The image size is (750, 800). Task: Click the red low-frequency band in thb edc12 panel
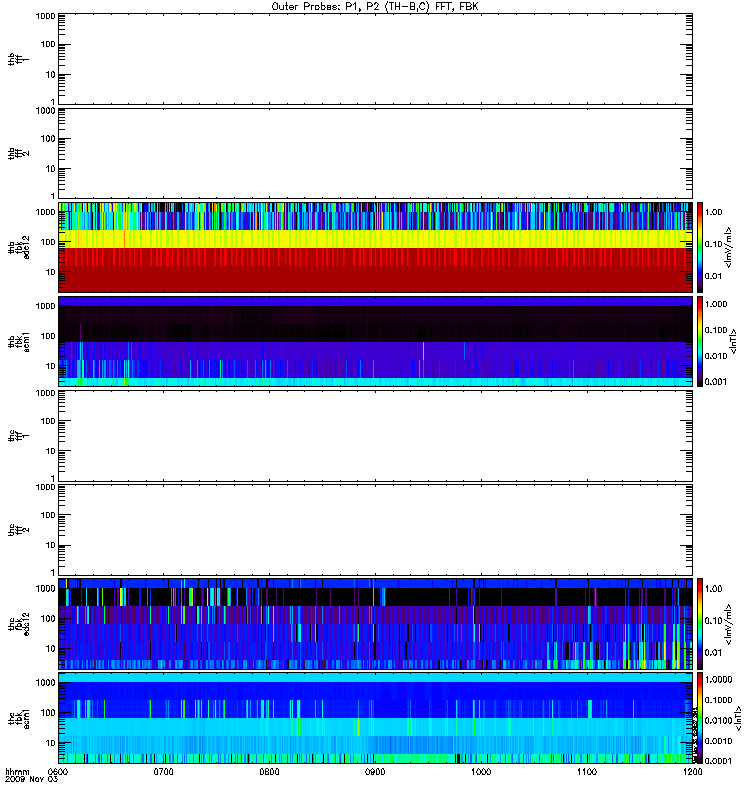coord(375,270)
